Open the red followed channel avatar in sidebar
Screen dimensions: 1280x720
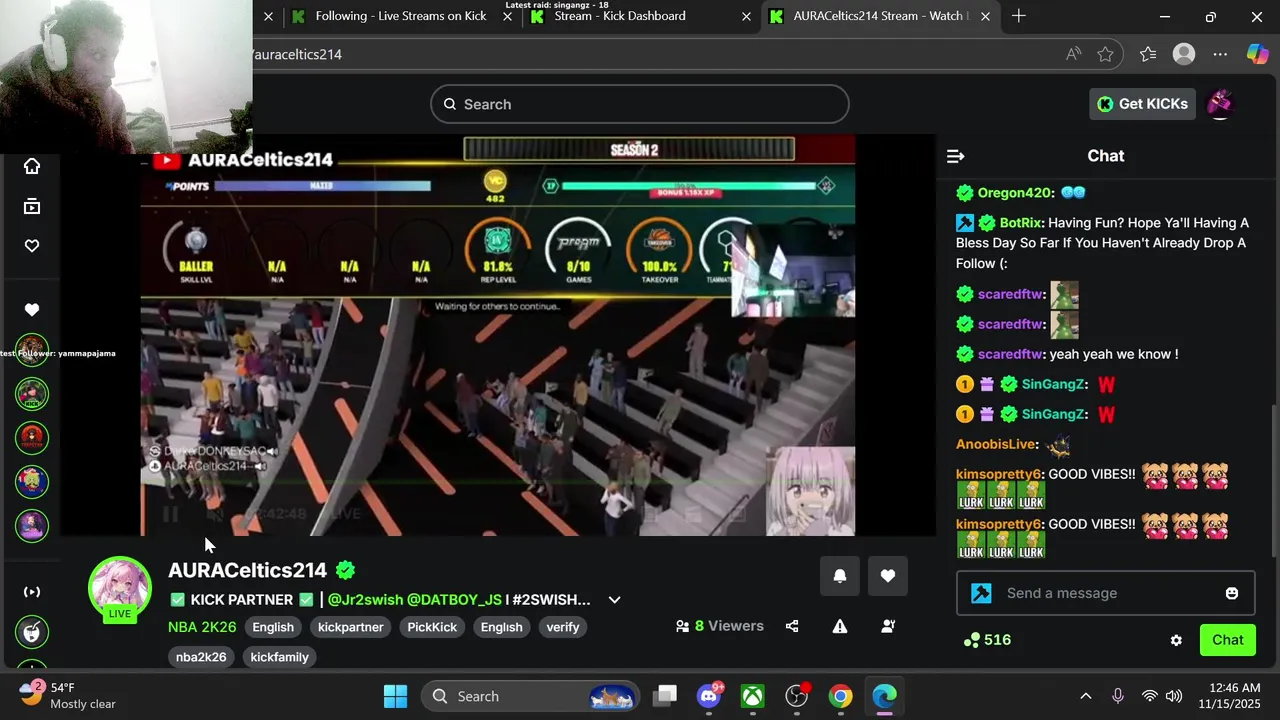[32, 438]
